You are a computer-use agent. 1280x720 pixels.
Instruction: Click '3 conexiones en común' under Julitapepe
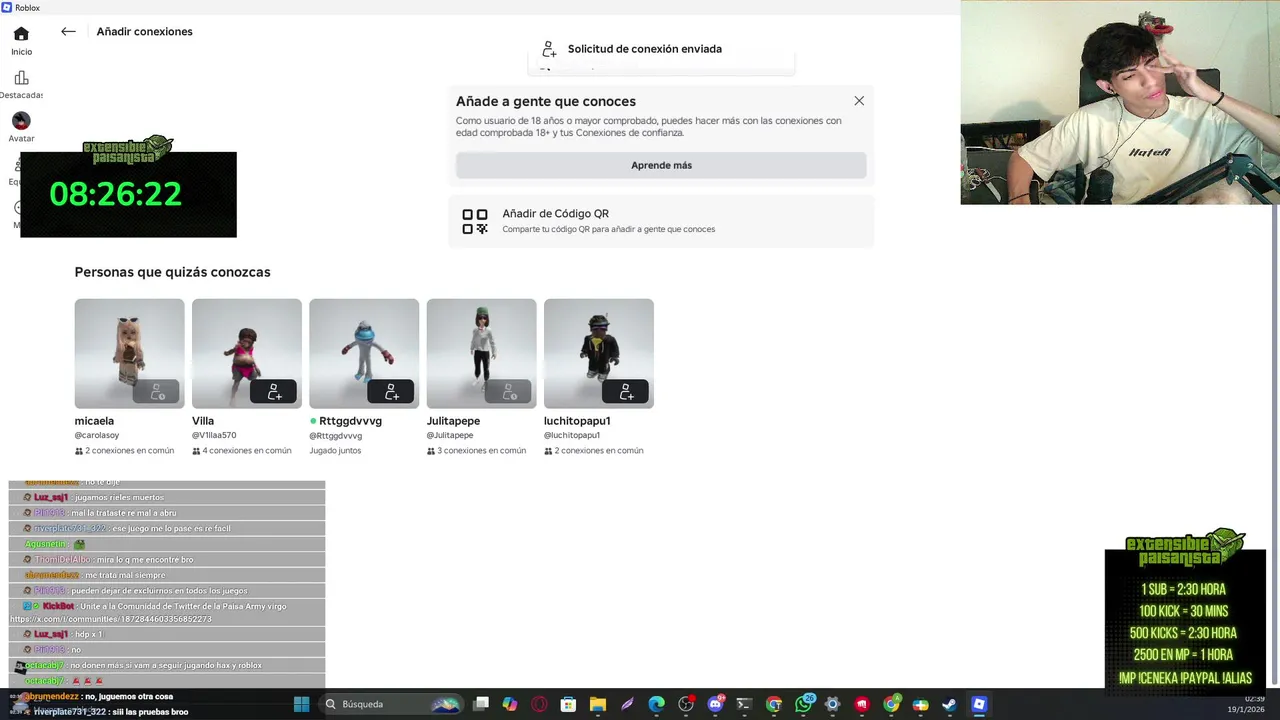click(x=481, y=451)
